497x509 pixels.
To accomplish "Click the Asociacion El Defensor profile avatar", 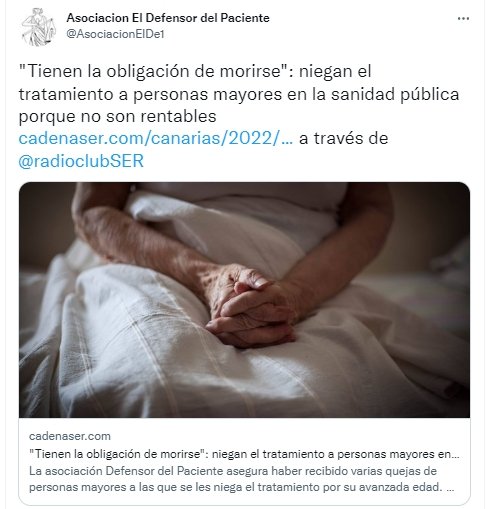I will click(37, 27).
